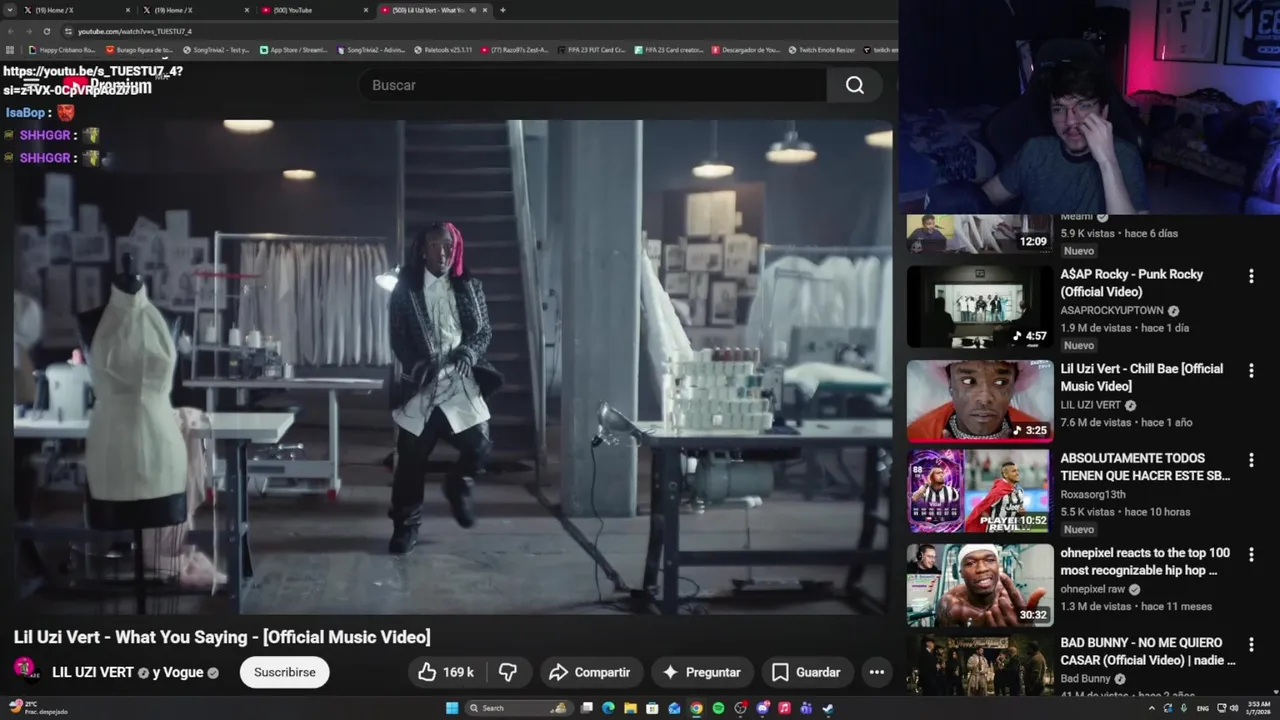1280x720 pixels.
Task: Go forward with the browser forward arrow
Action: pos(28,31)
